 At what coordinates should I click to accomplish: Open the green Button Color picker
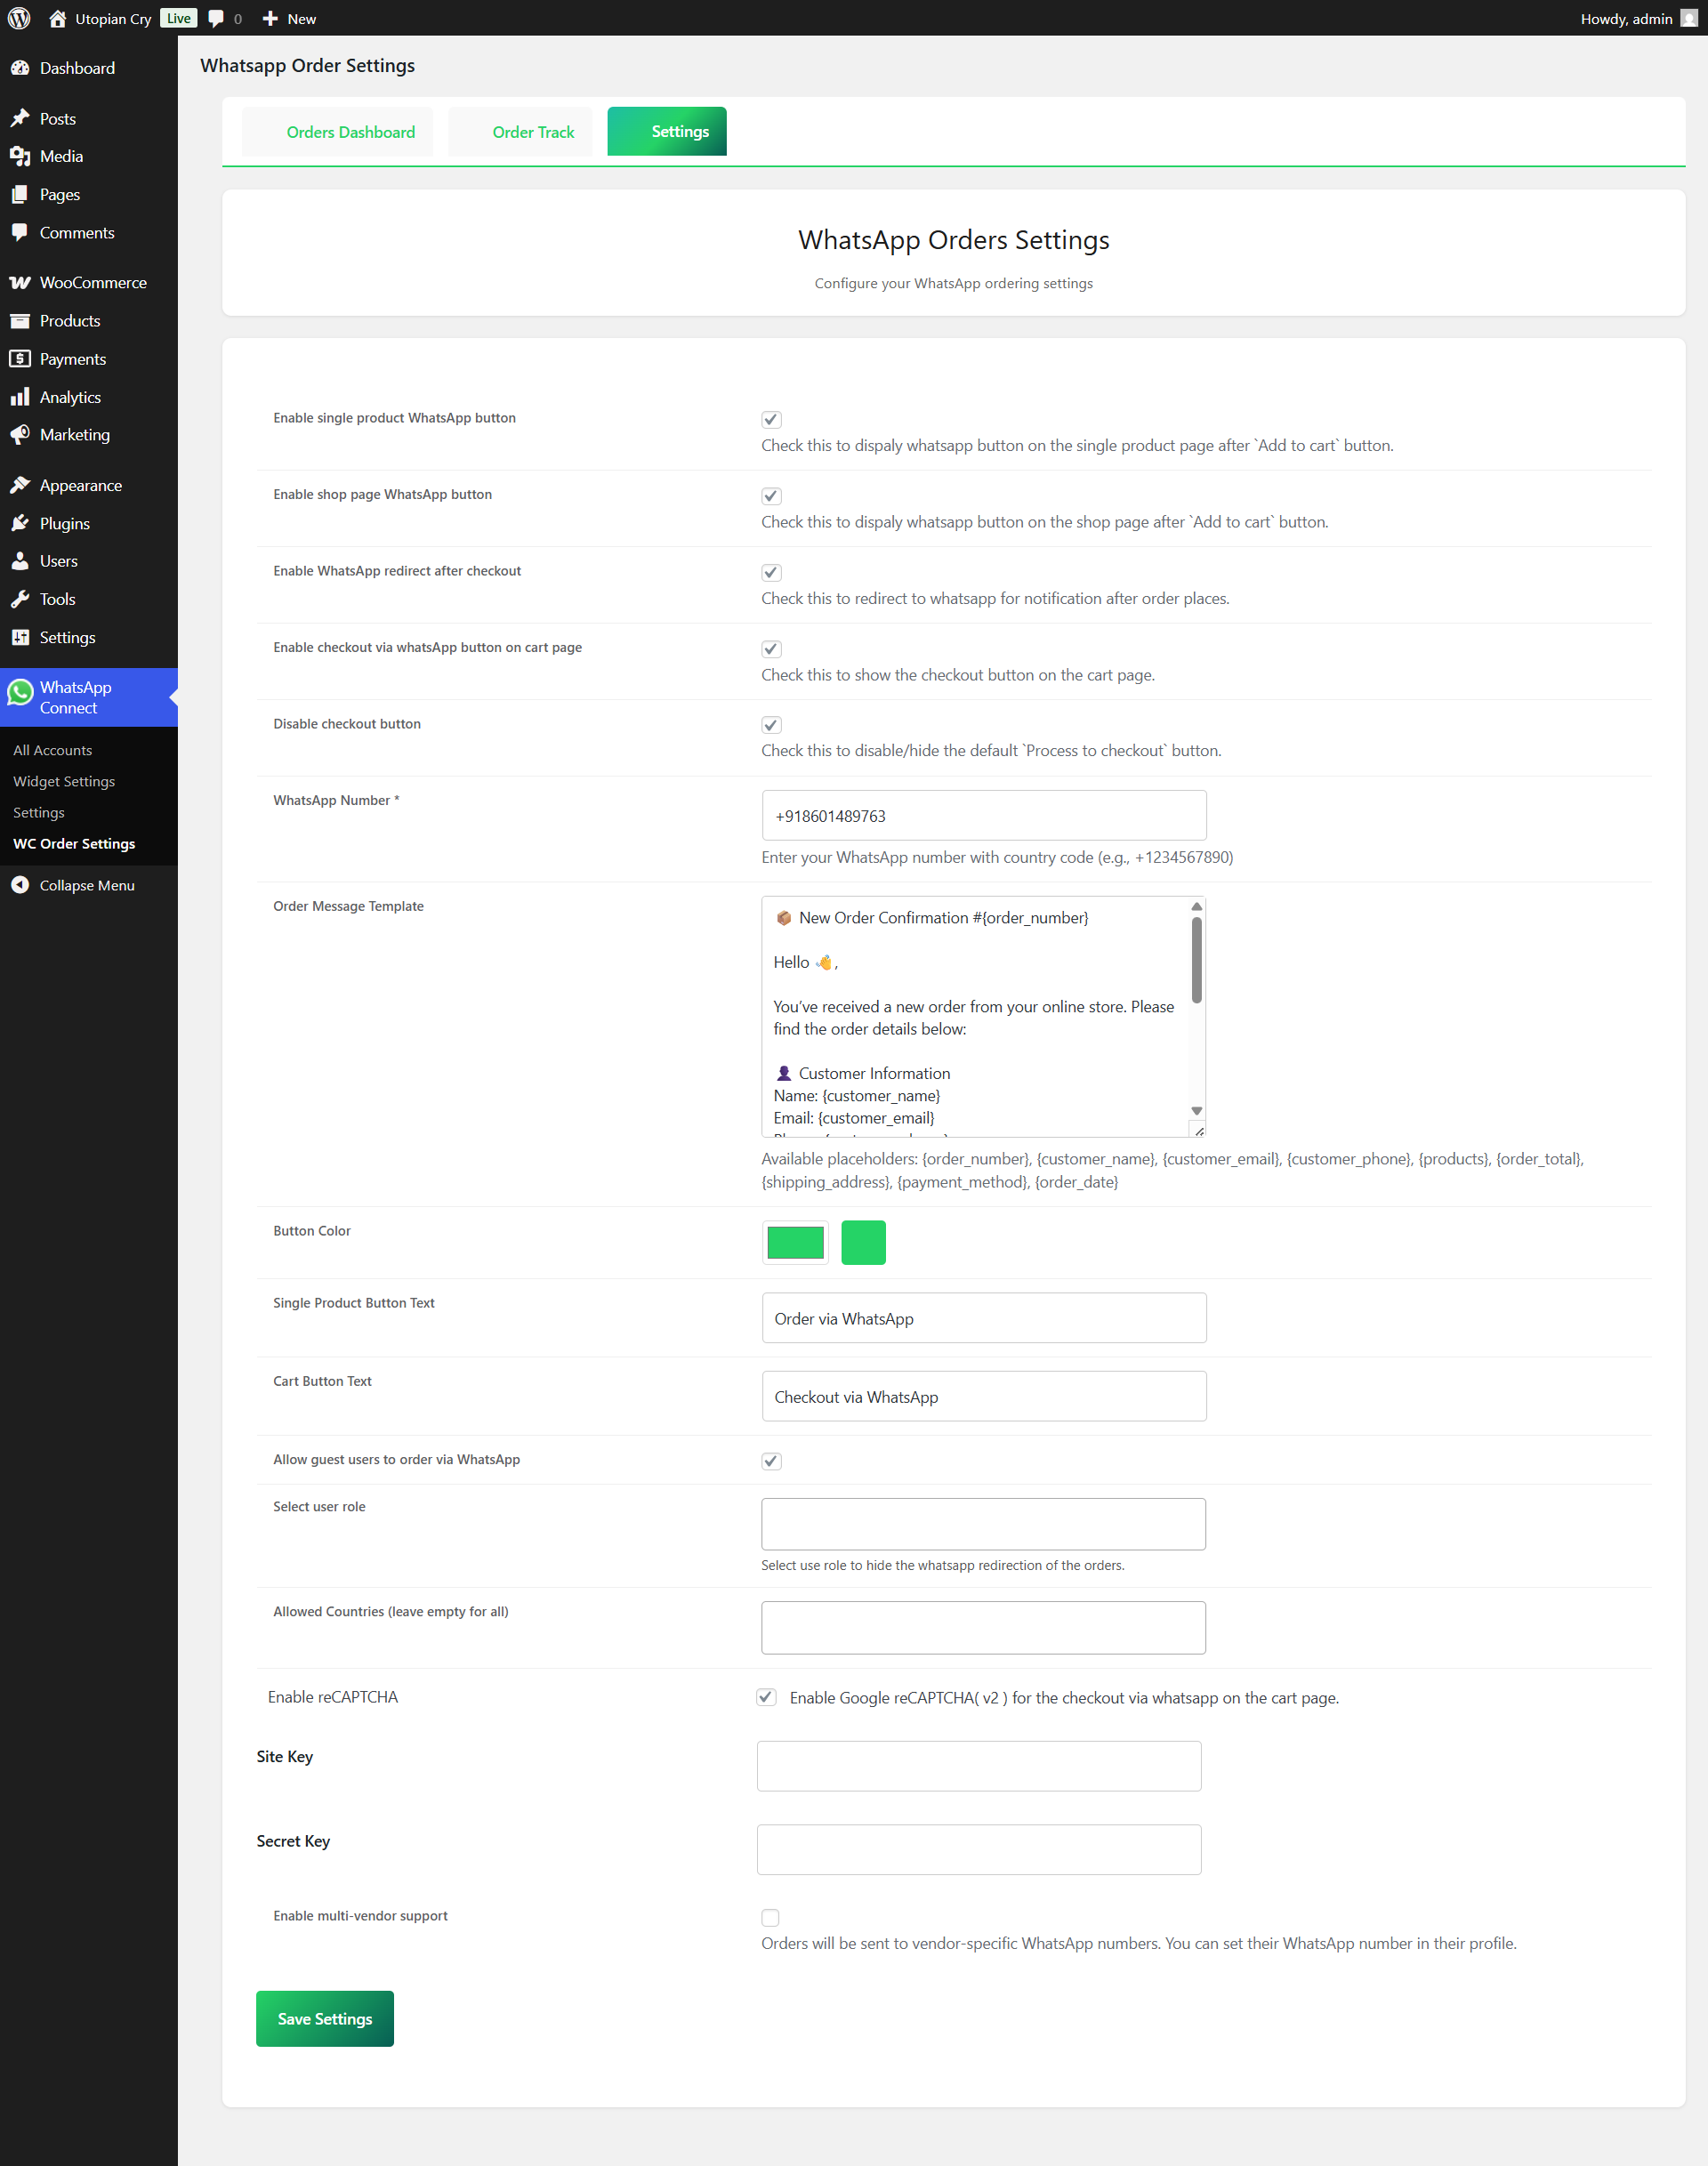pos(794,1242)
